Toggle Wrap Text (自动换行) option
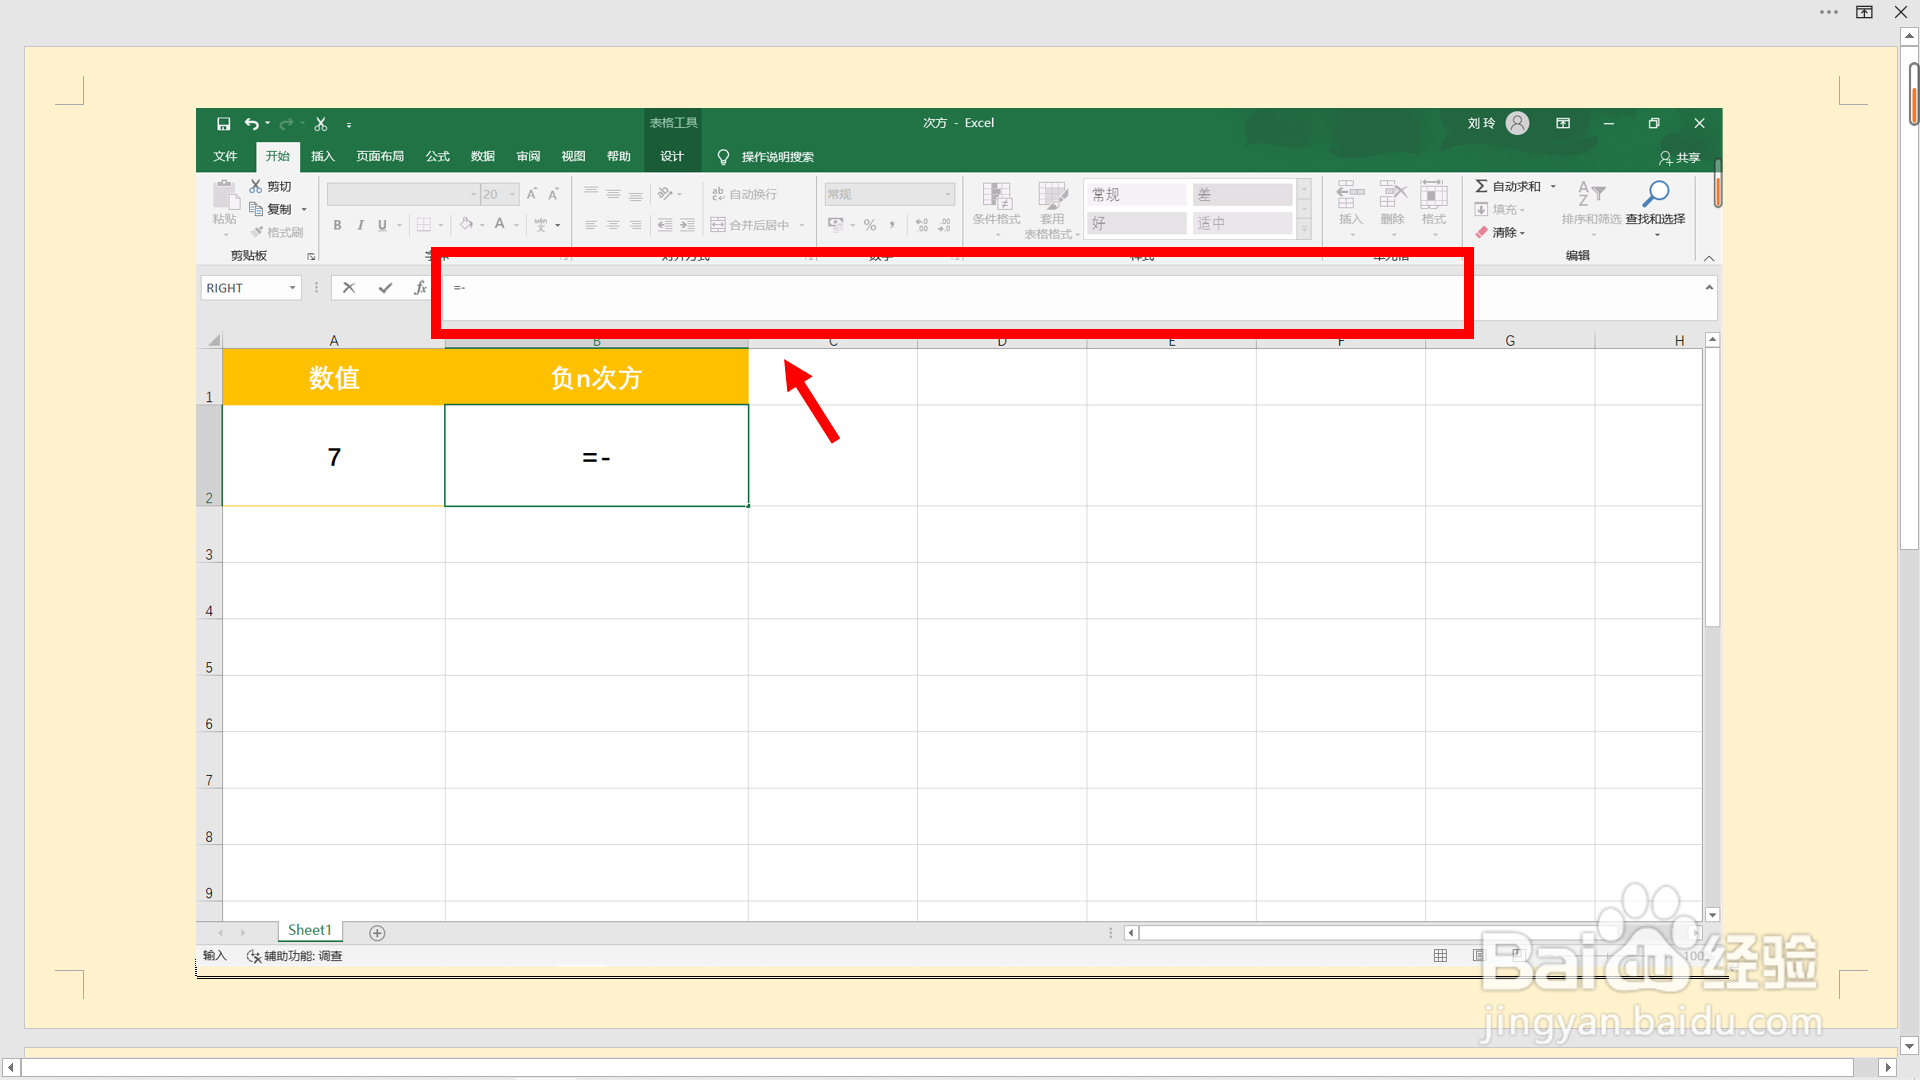 click(x=744, y=194)
